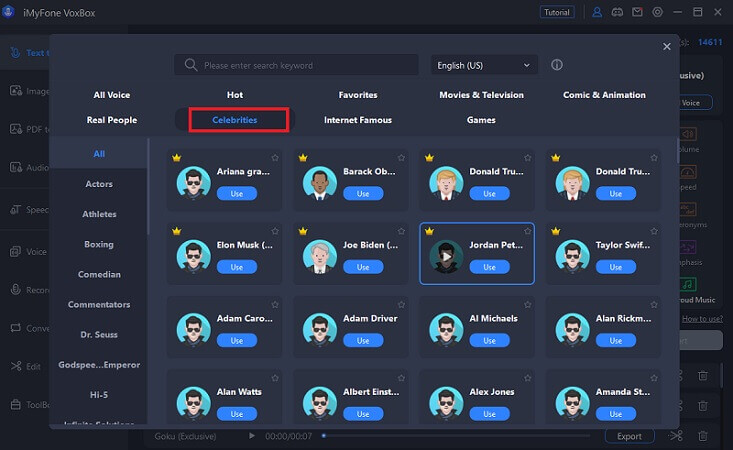This screenshot has height=450, width=733.
Task: Pick the Hi-5 subcategory
Action: click(99, 395)
